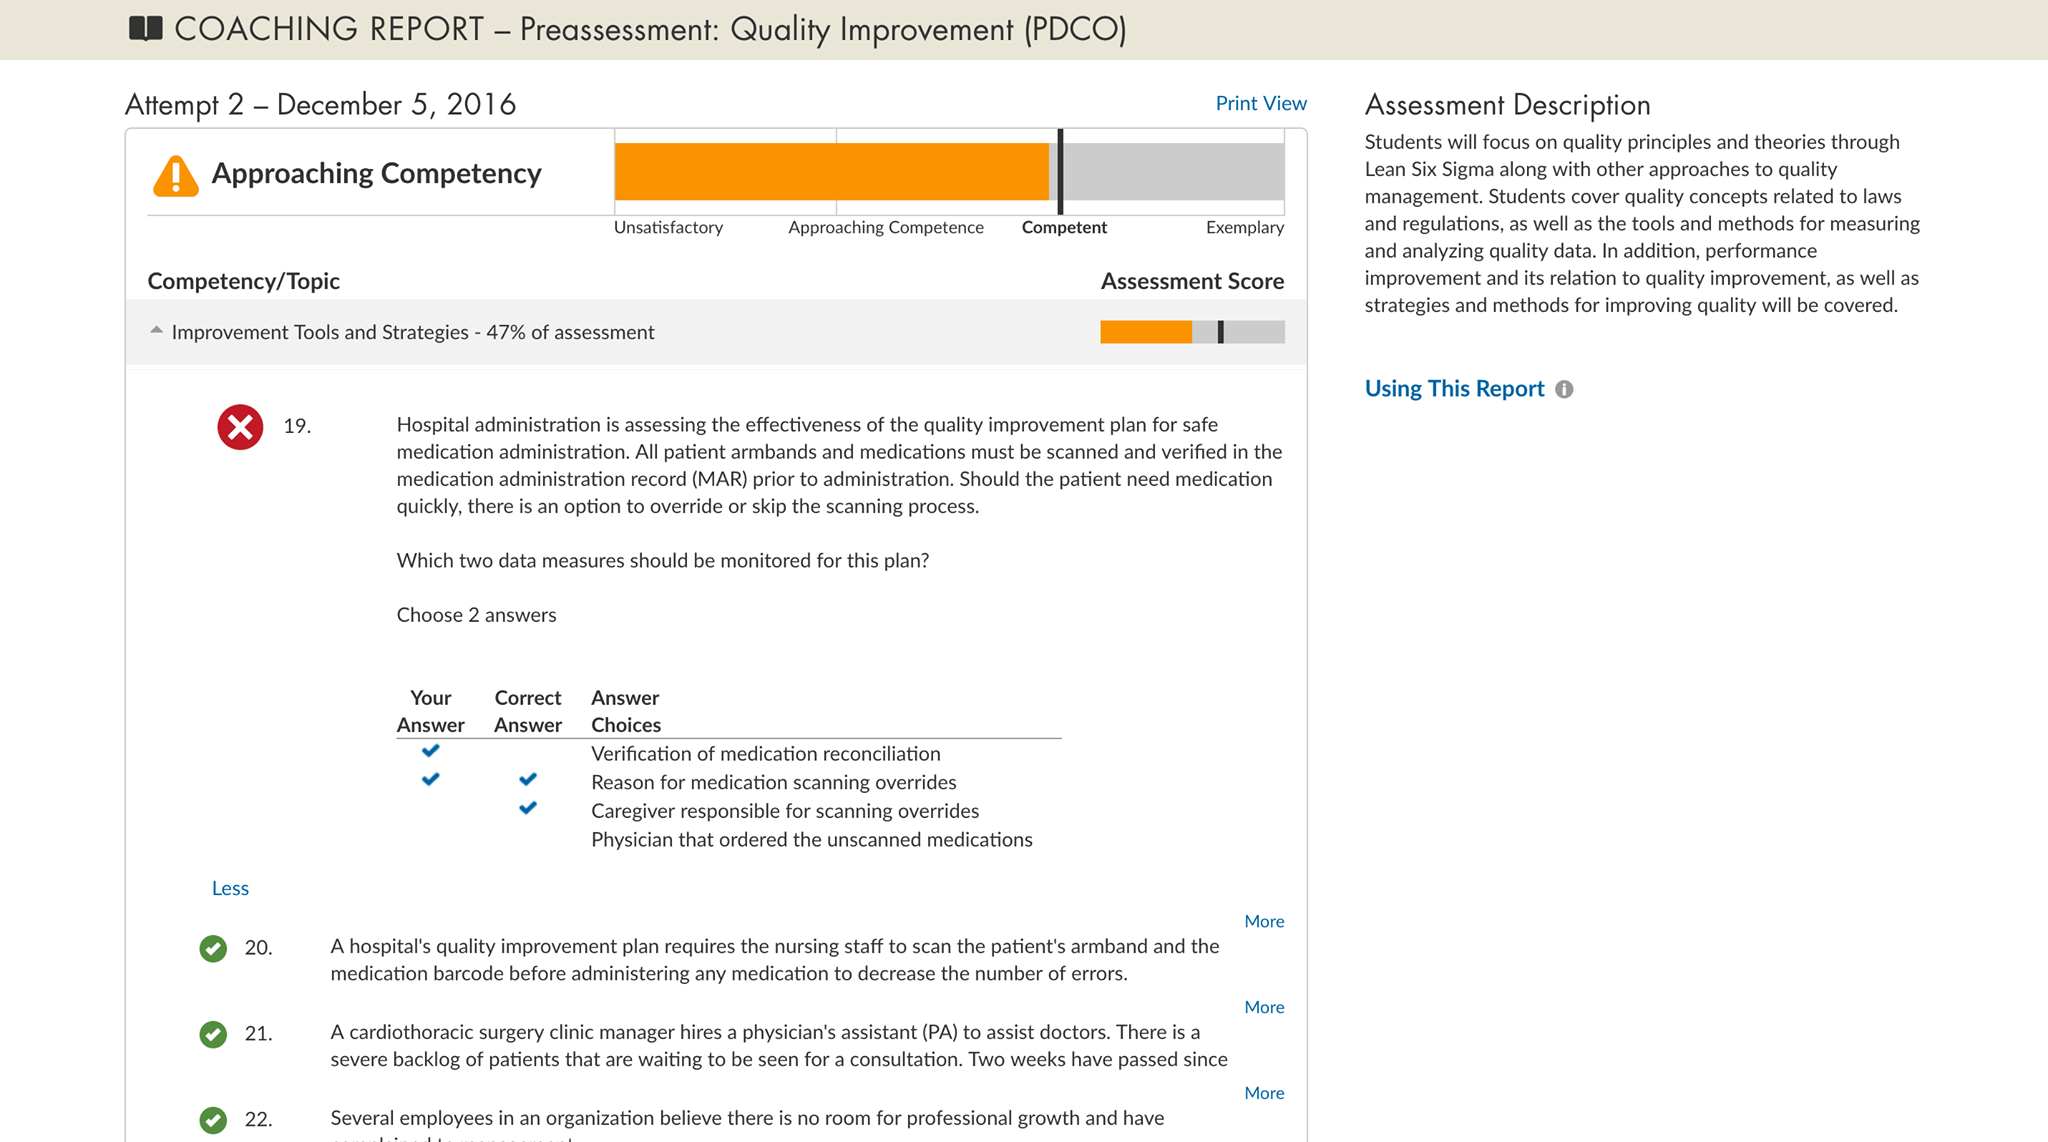
Task: Click the red incorrect X icon for question 19
Action: point(240,427)
